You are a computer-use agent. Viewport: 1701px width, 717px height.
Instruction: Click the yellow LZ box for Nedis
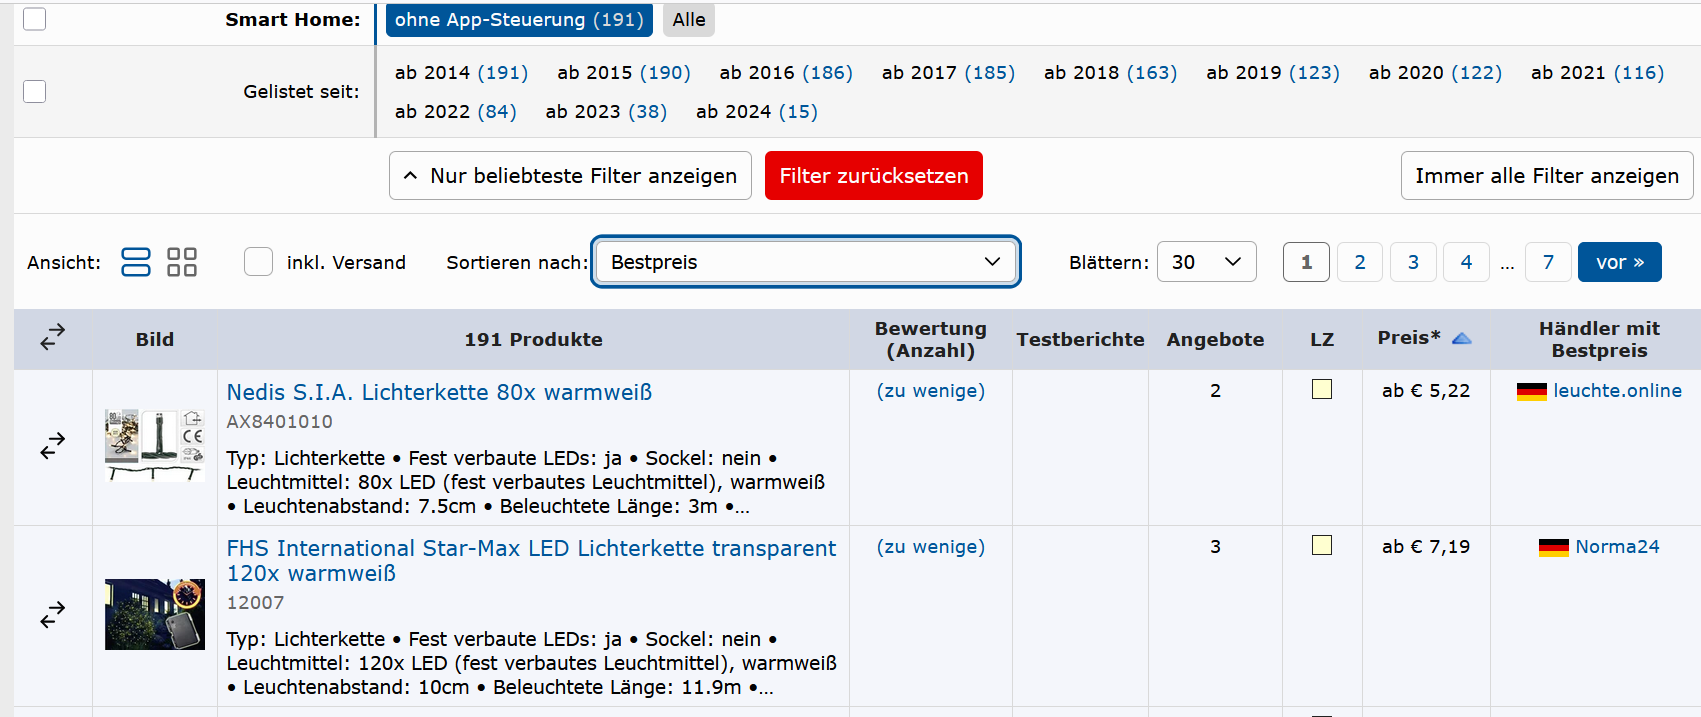pyautogui.click(x=1321, y=390)
